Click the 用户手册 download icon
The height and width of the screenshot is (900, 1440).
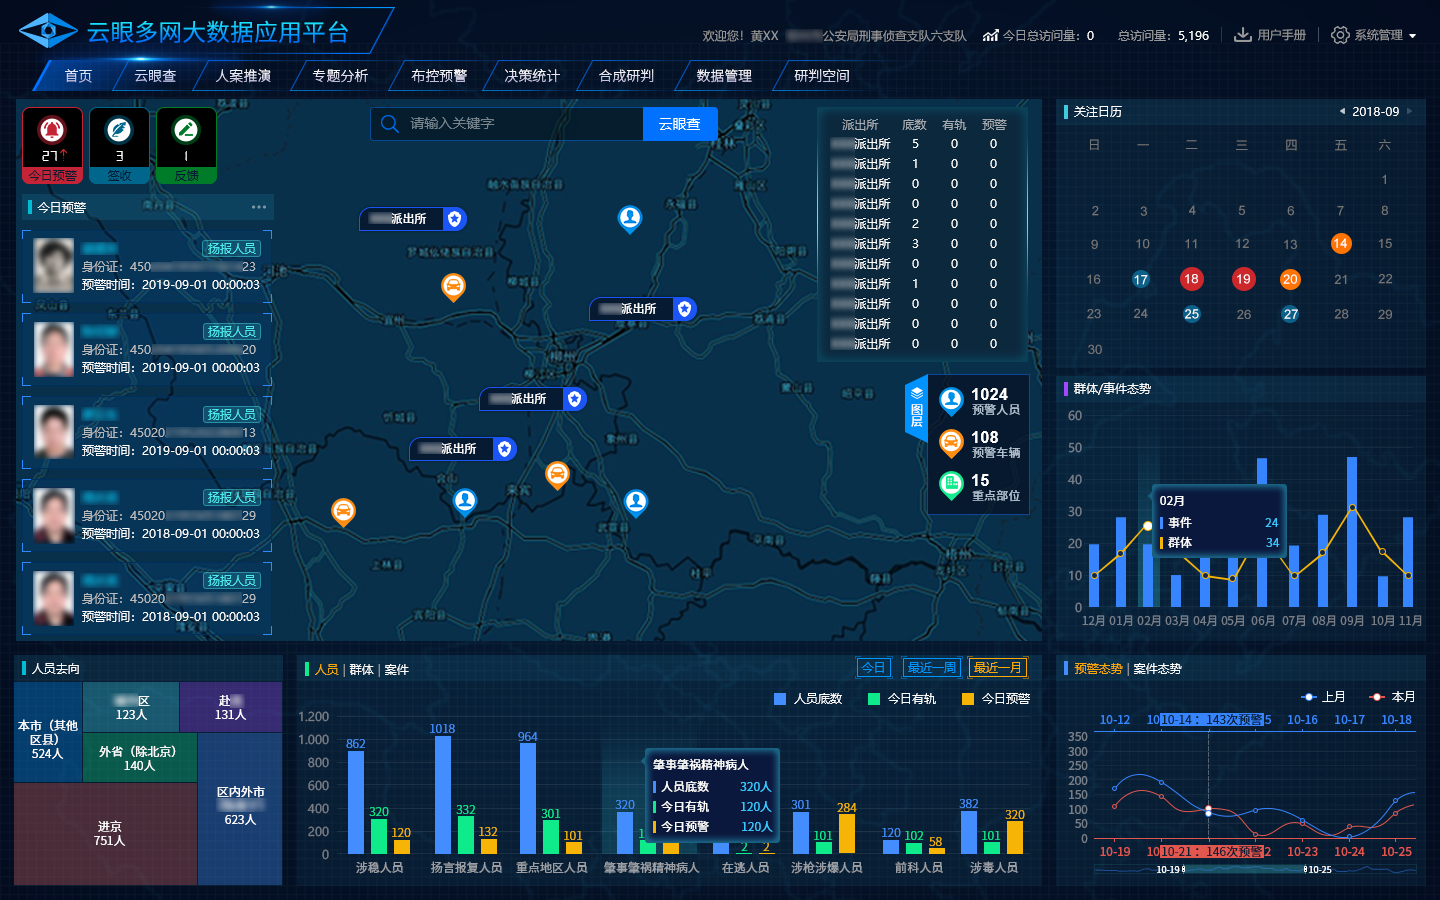pyautogui.click(x=1242, y=35)
